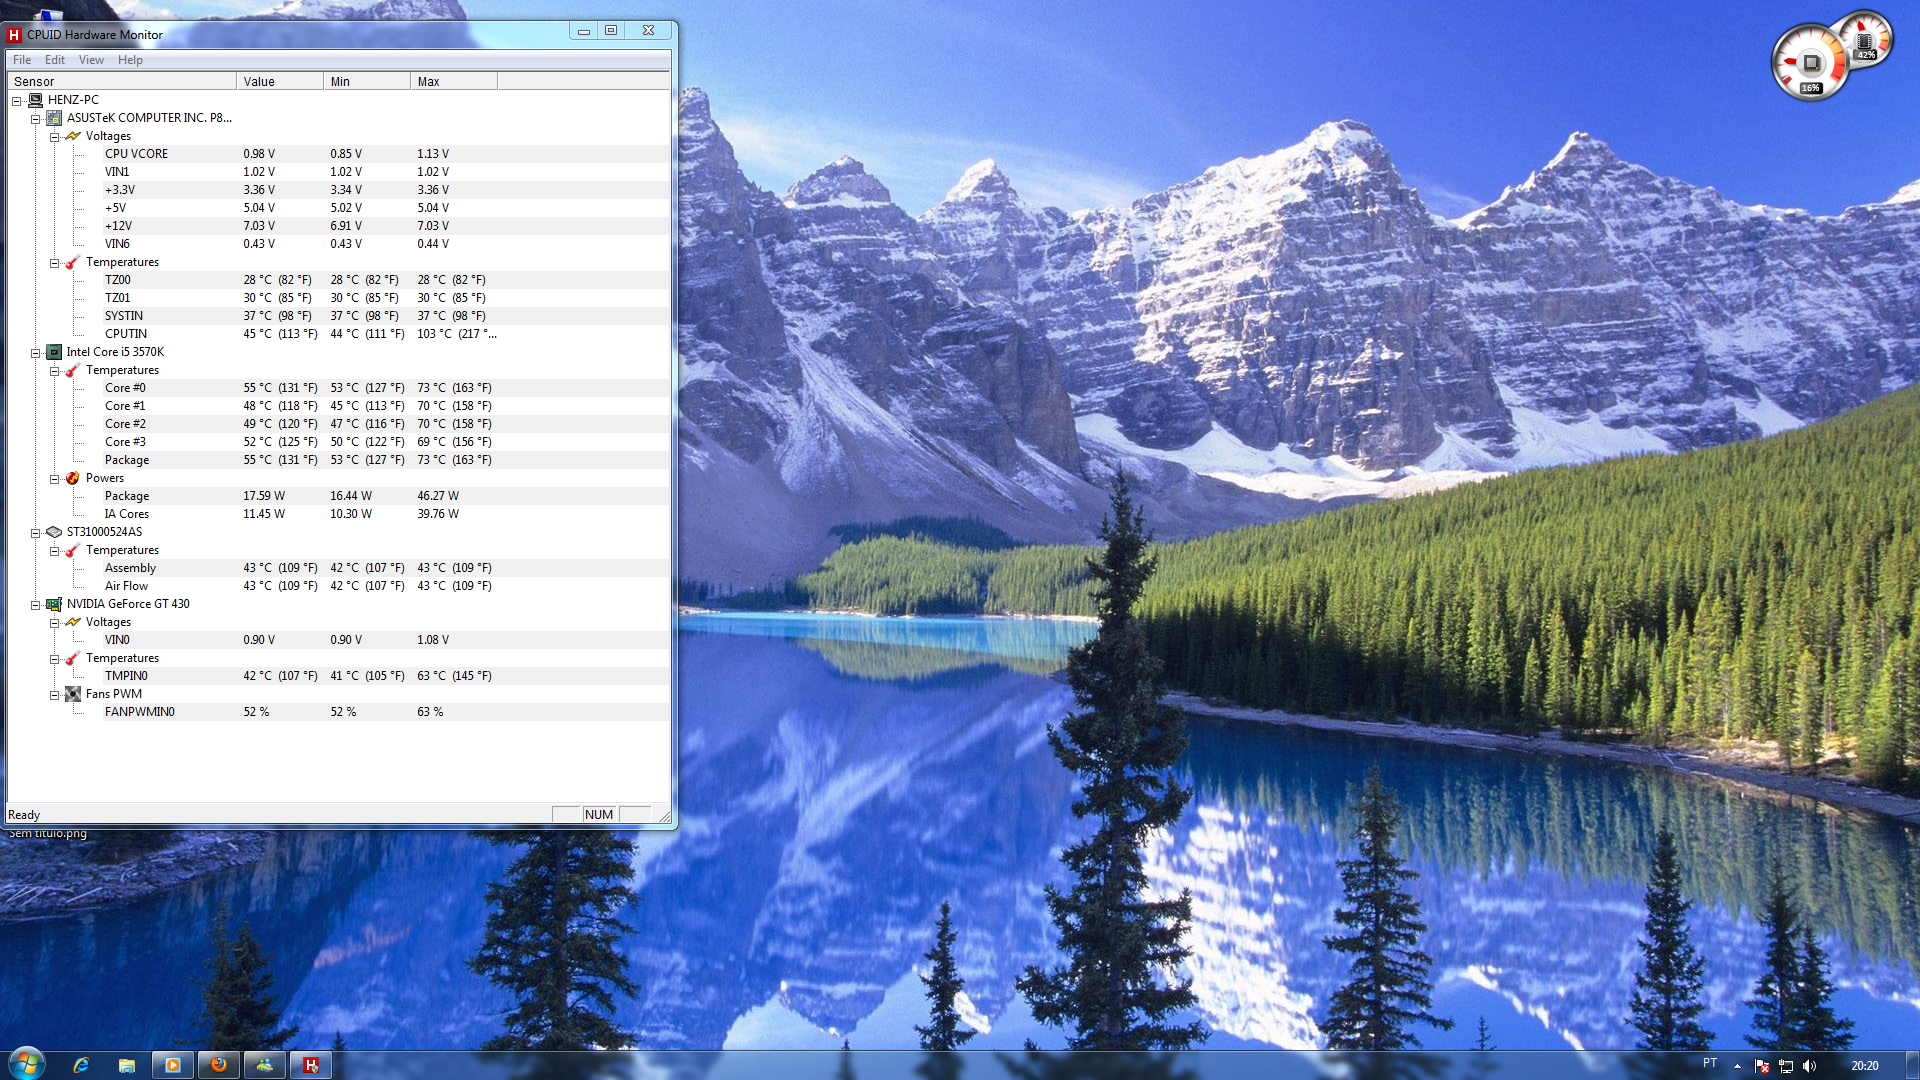Open Action Center flag tray icon
This screenshot has width=1920, height=1080.
pyautogui.click(x=1762, y=1066)
